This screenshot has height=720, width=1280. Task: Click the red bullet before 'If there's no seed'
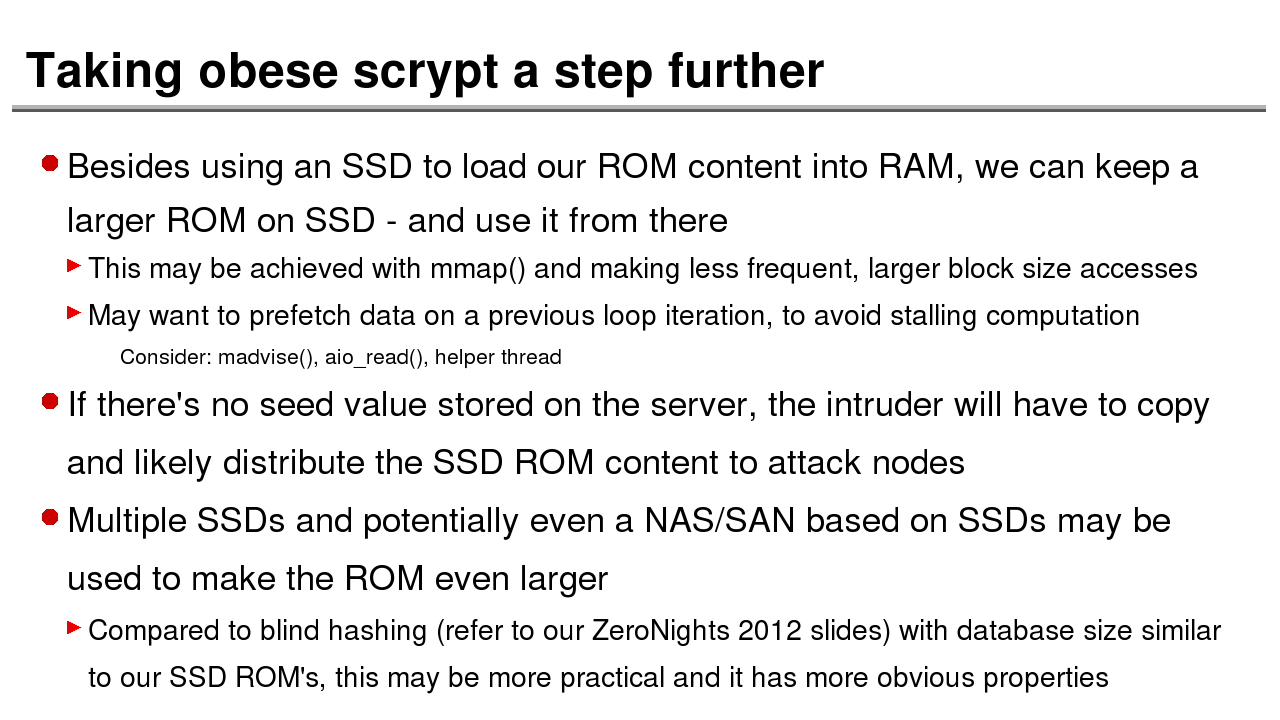50,401
